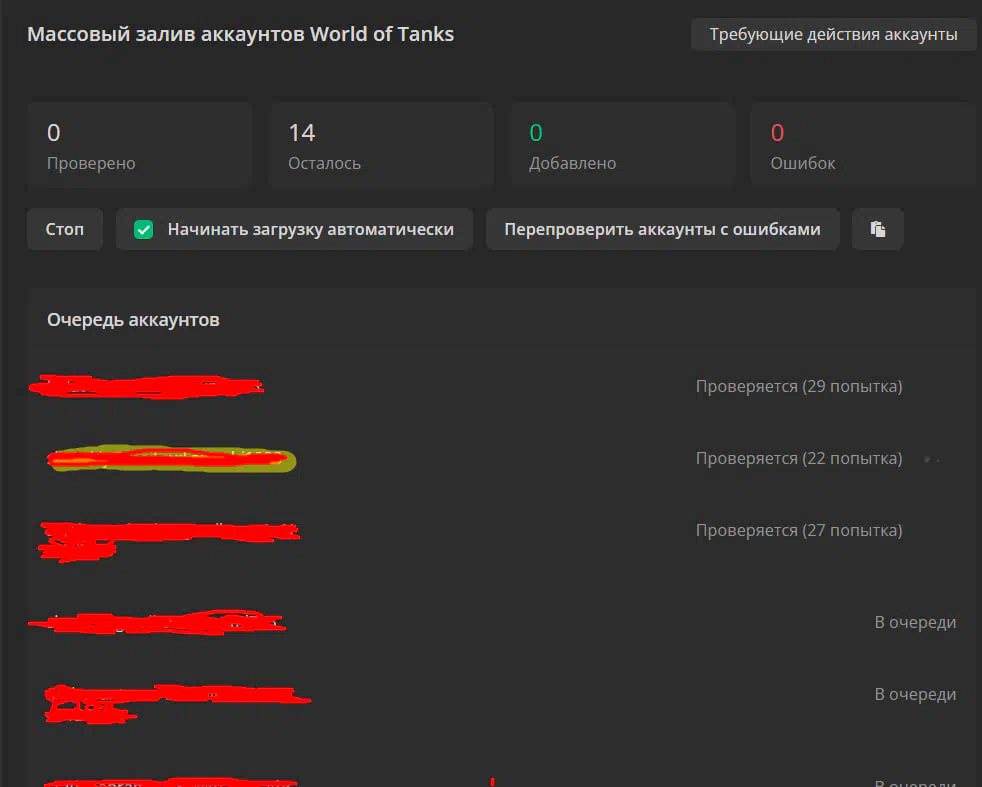Click the 'Ошибок' counter card
Viewport: 982px width, 787px height.
click(863, 146)
